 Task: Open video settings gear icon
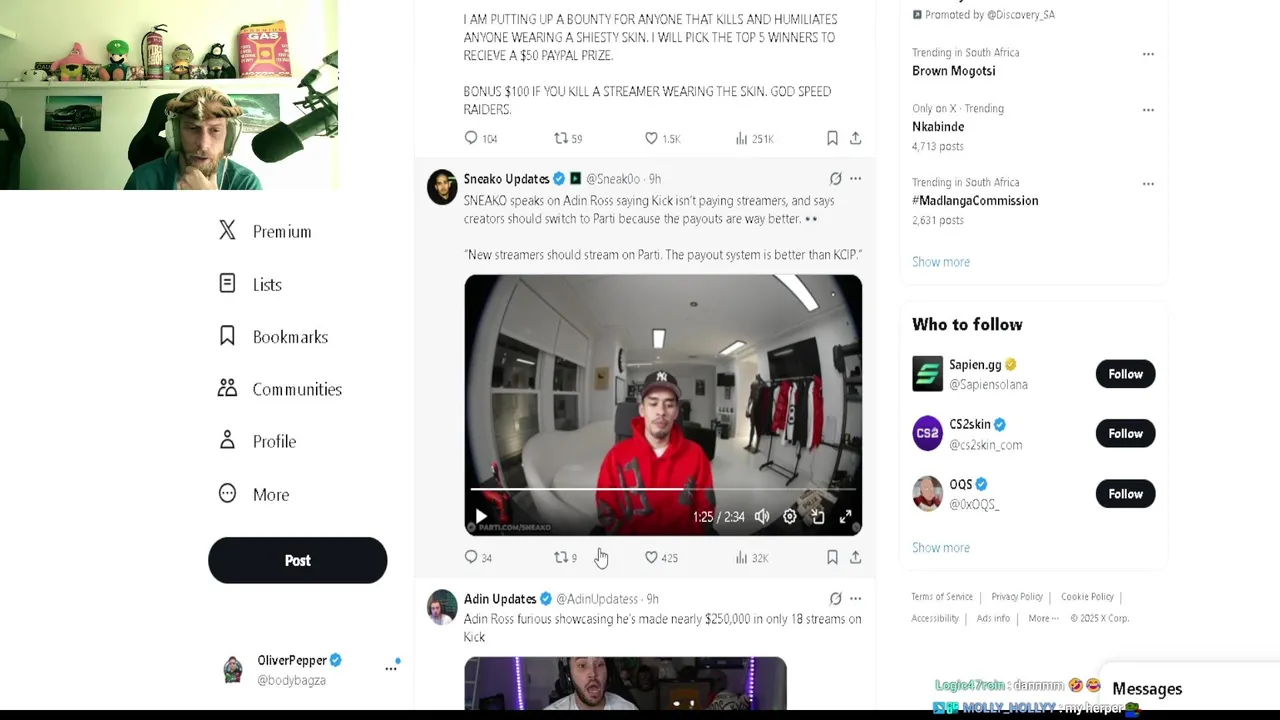pos(790,517)
